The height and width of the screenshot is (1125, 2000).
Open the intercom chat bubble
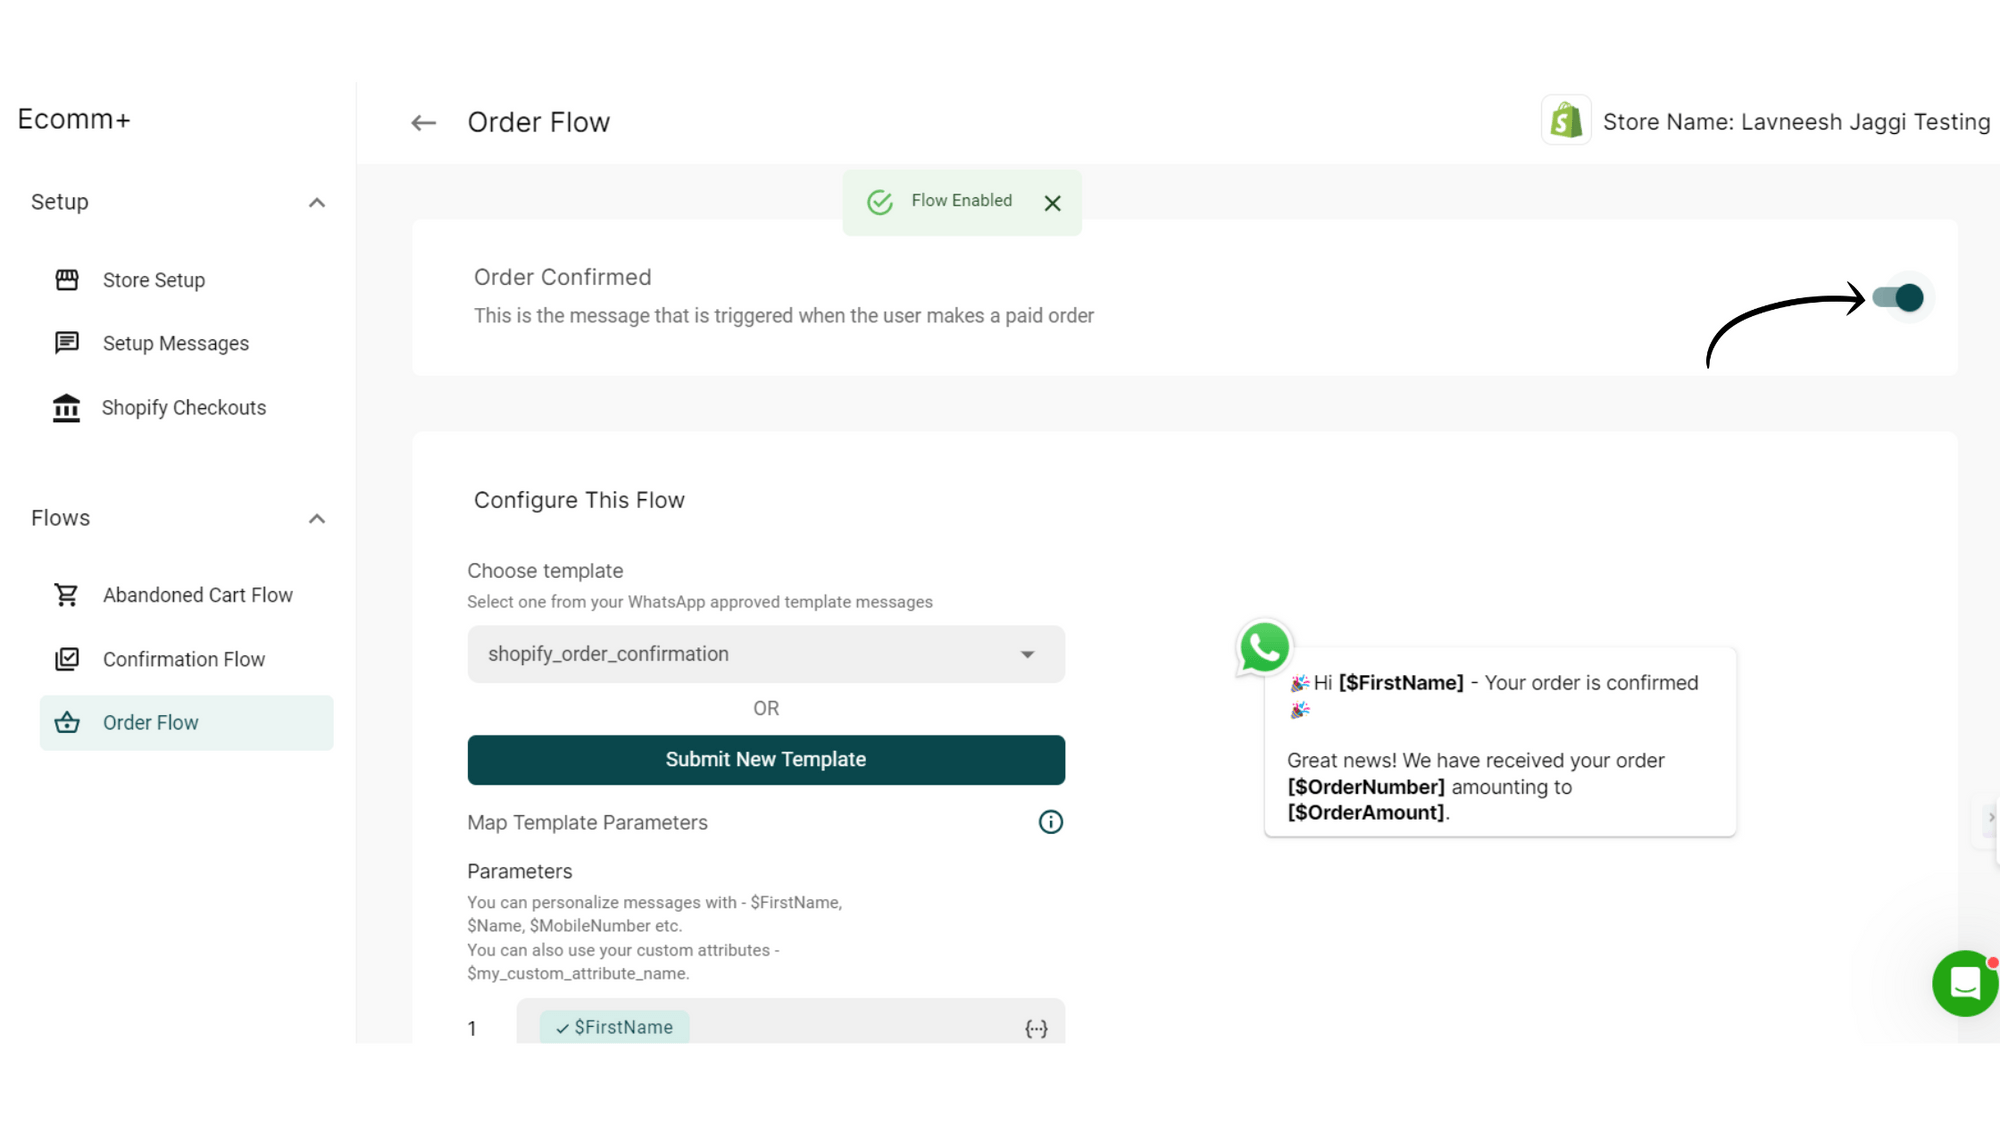(1964, 983)
